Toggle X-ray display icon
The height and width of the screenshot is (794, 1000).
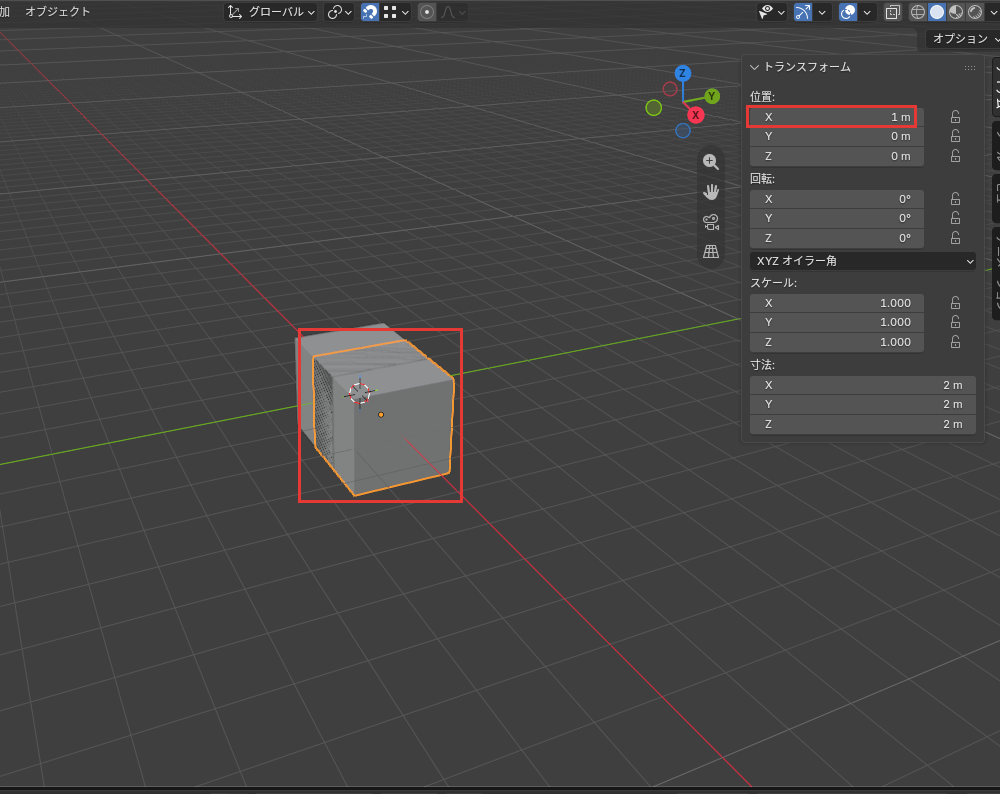pyautogui.click(x=892, y=12)
